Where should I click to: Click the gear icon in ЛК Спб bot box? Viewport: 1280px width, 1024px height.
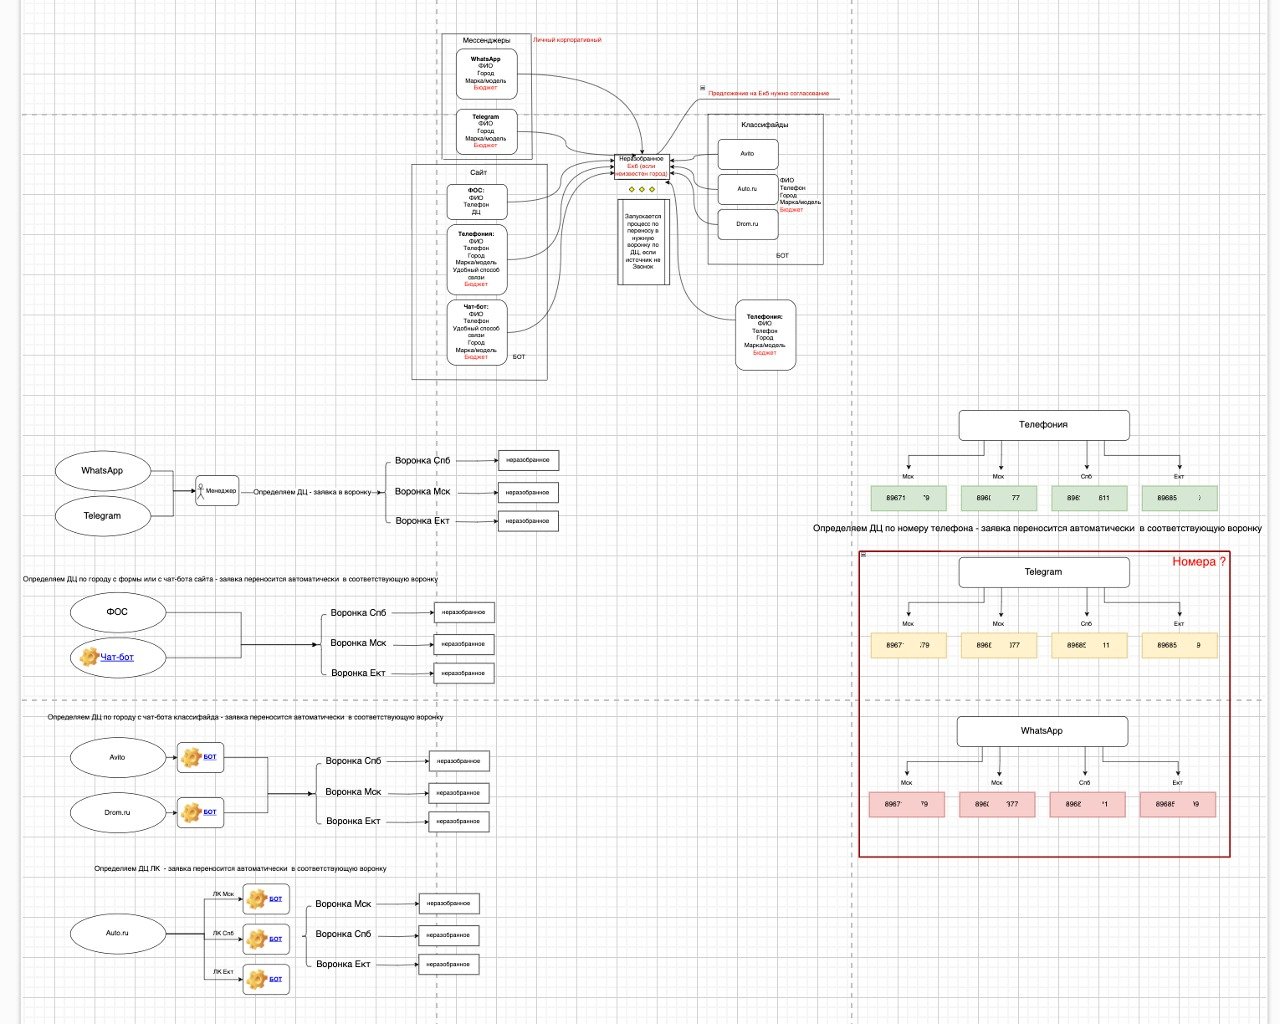[x=257, y=938]
